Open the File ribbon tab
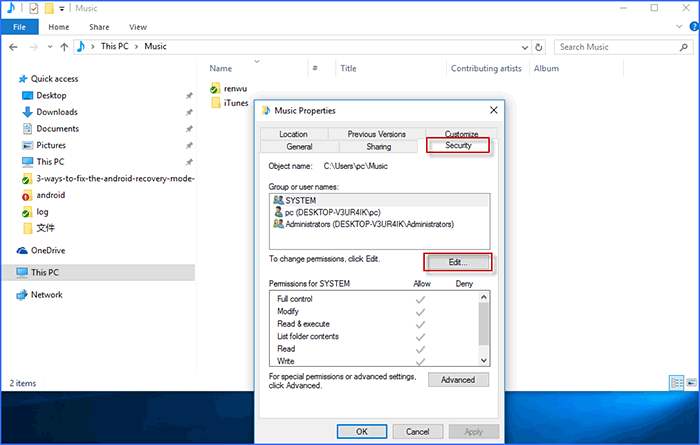700x445 pixels. [19, 27]
